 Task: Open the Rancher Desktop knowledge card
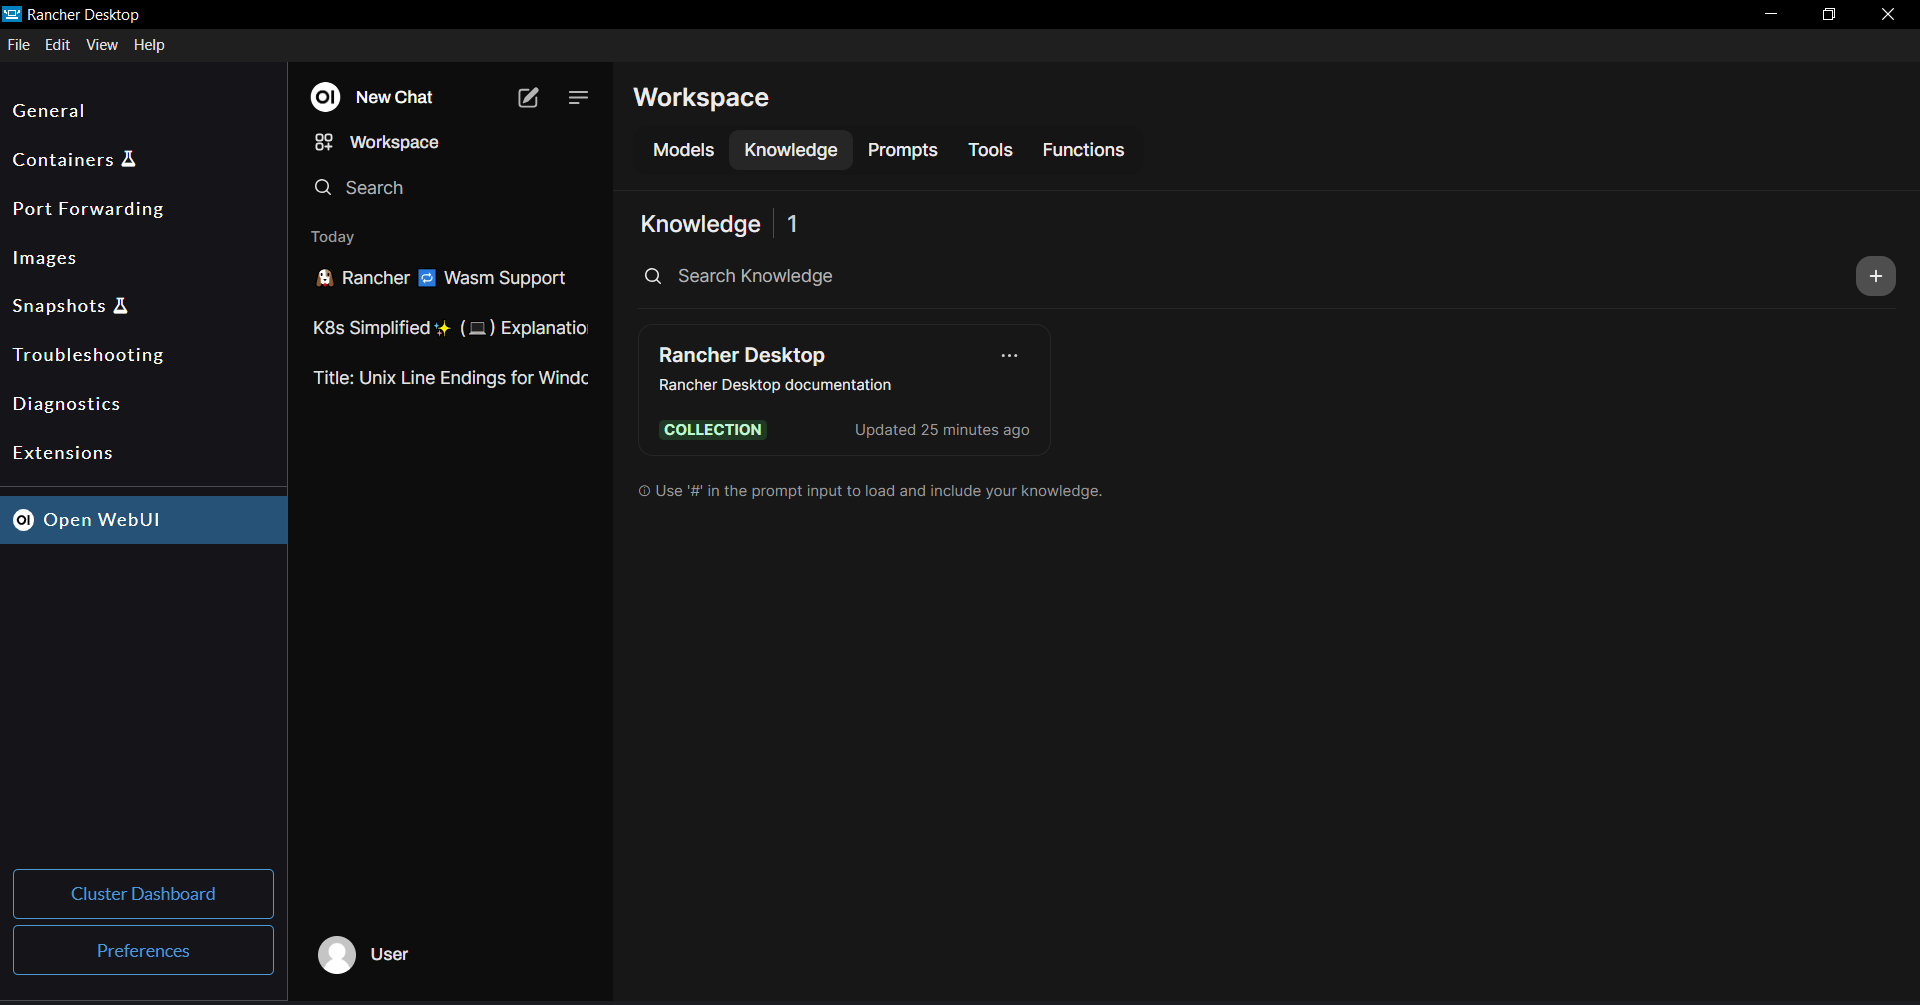[844, 390]
